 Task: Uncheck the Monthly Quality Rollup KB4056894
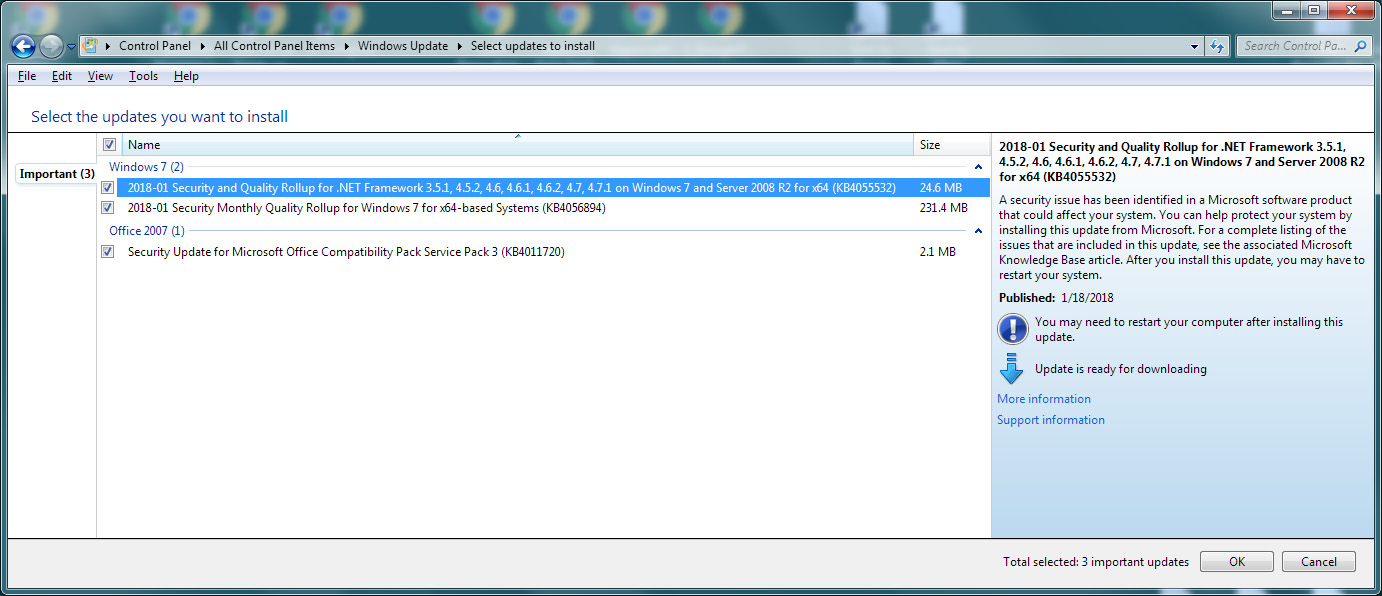point(108,208)
